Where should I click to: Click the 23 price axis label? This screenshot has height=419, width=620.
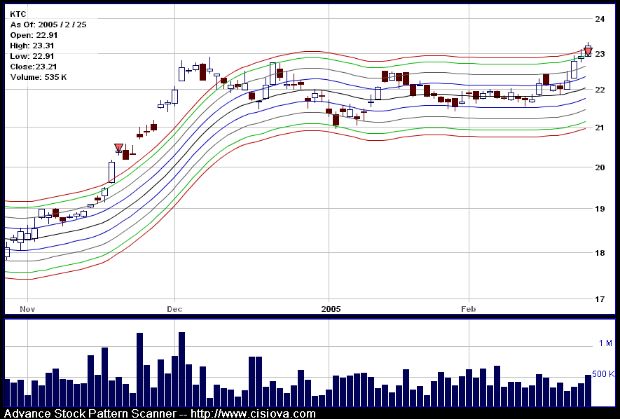pyautogui.click(x=600, y=54)
